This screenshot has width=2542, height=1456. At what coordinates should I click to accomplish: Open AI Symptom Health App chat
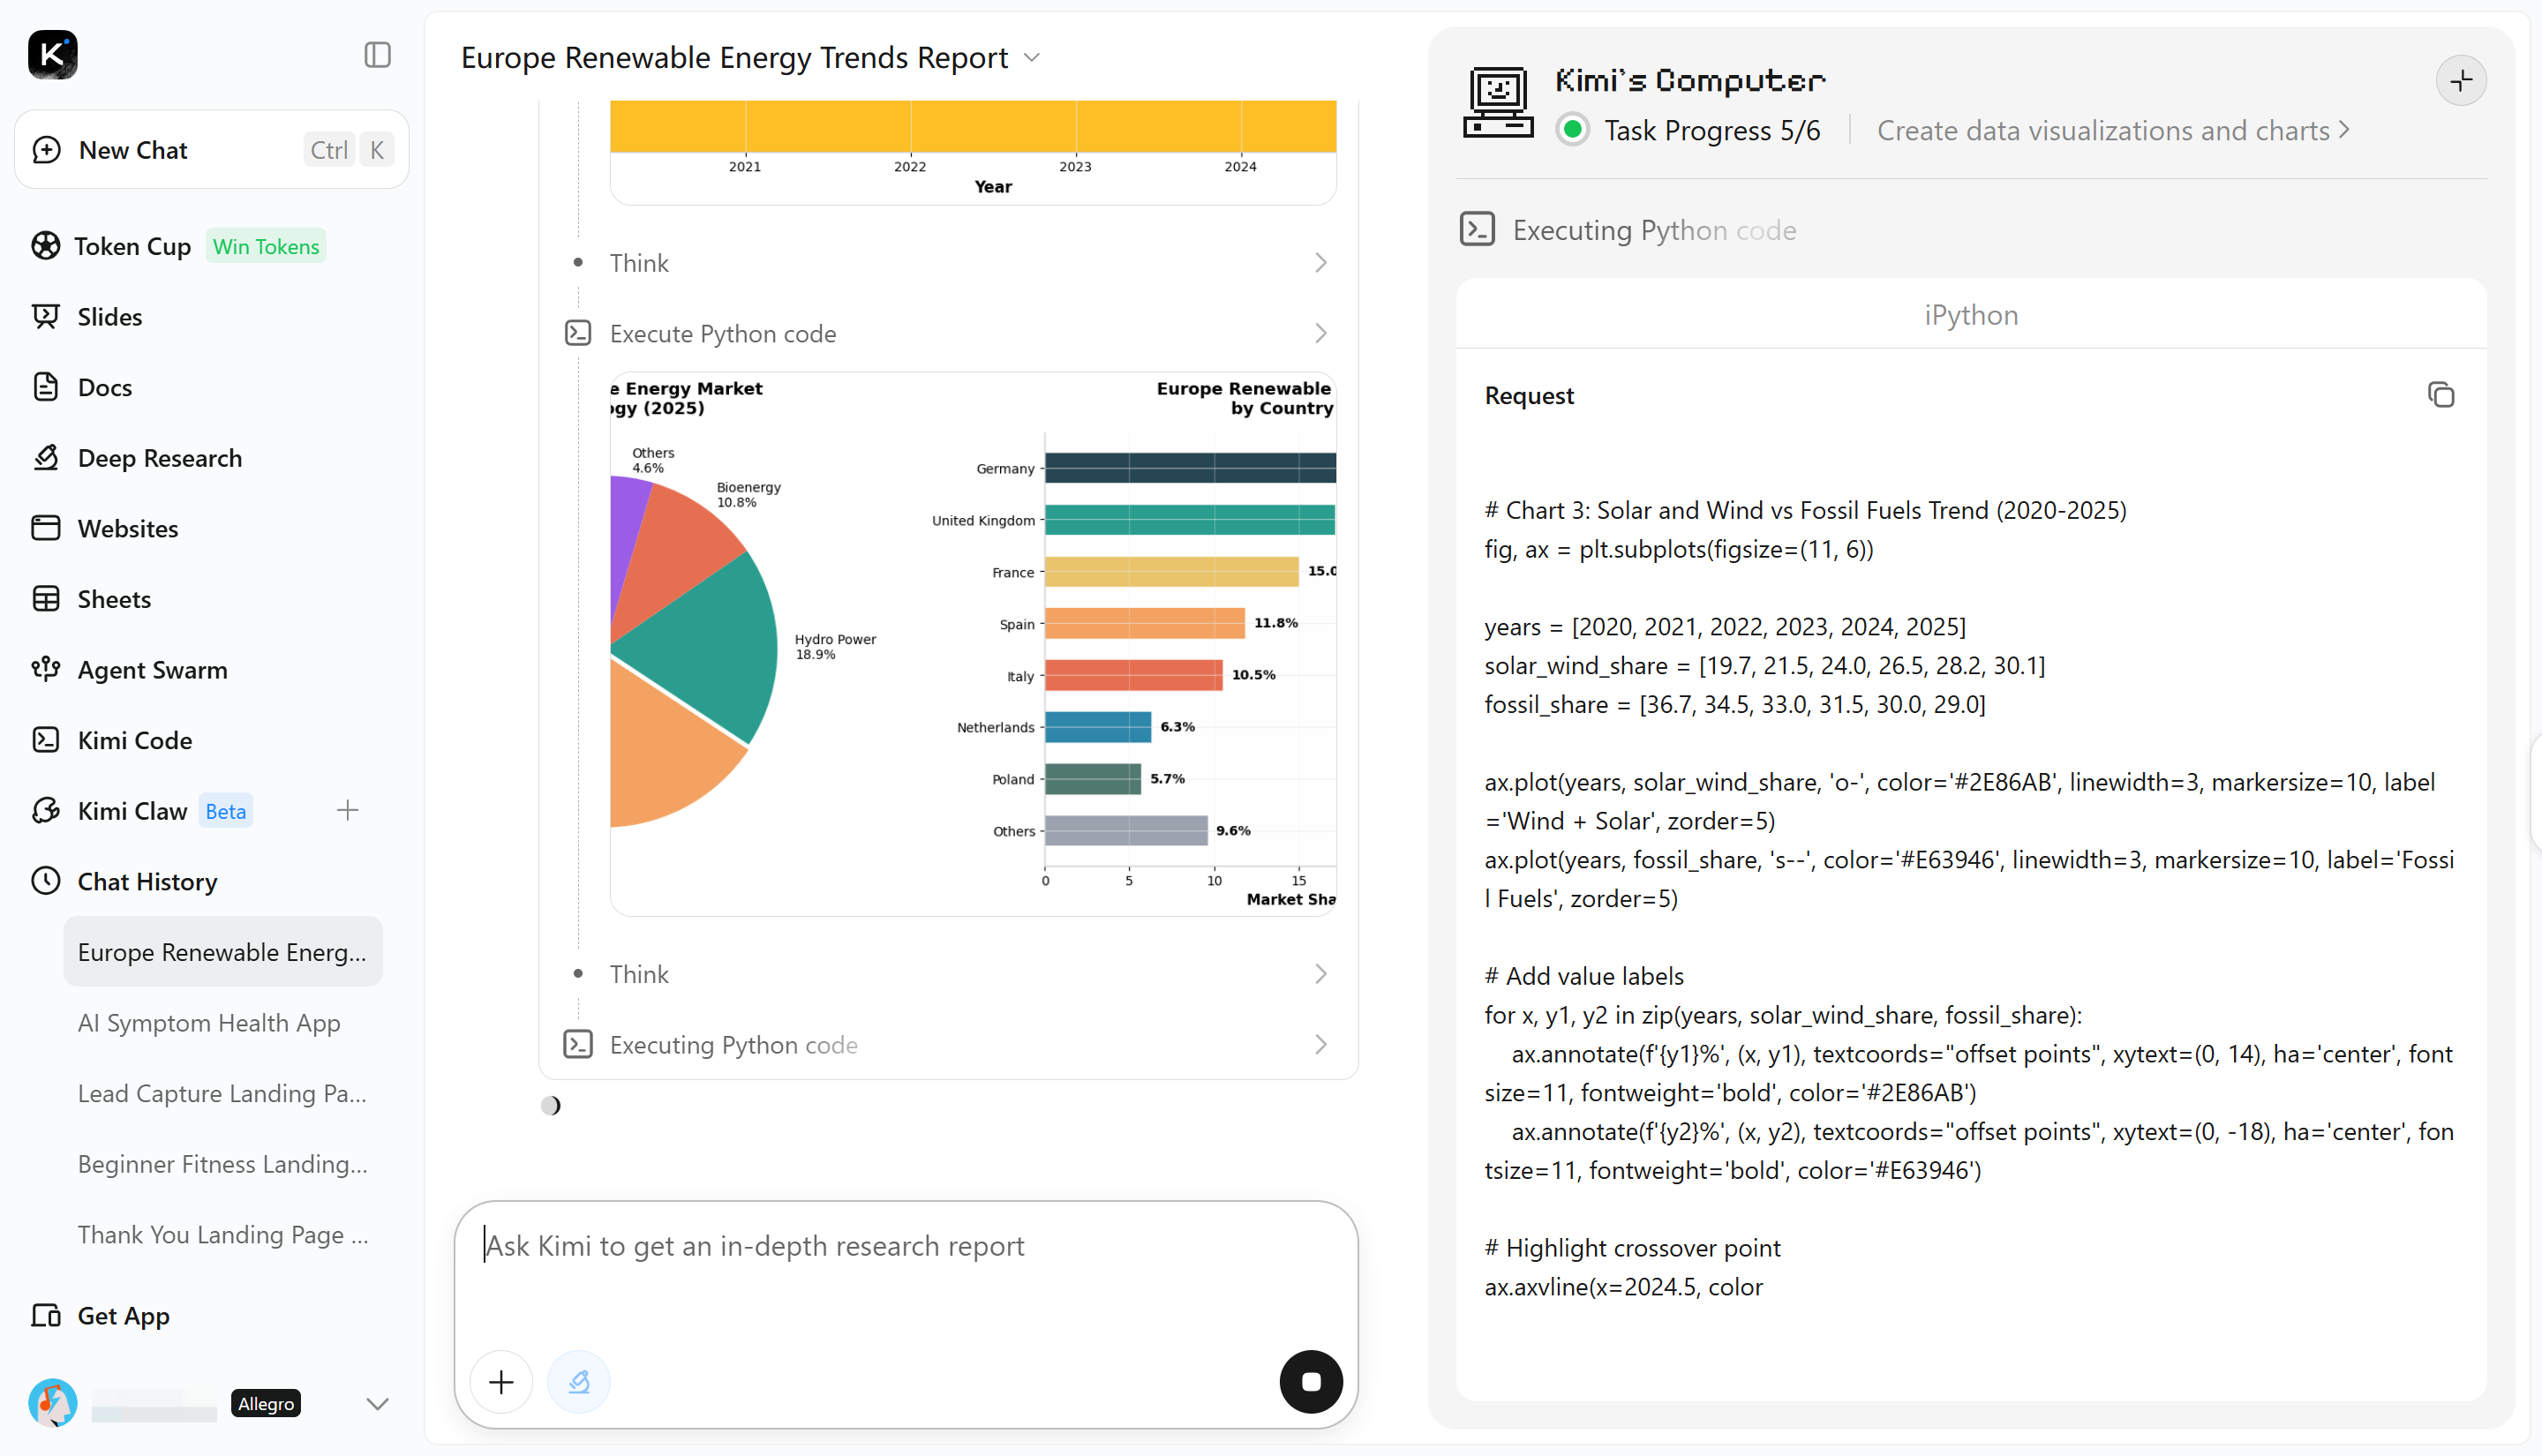(x=209, y=1022)
